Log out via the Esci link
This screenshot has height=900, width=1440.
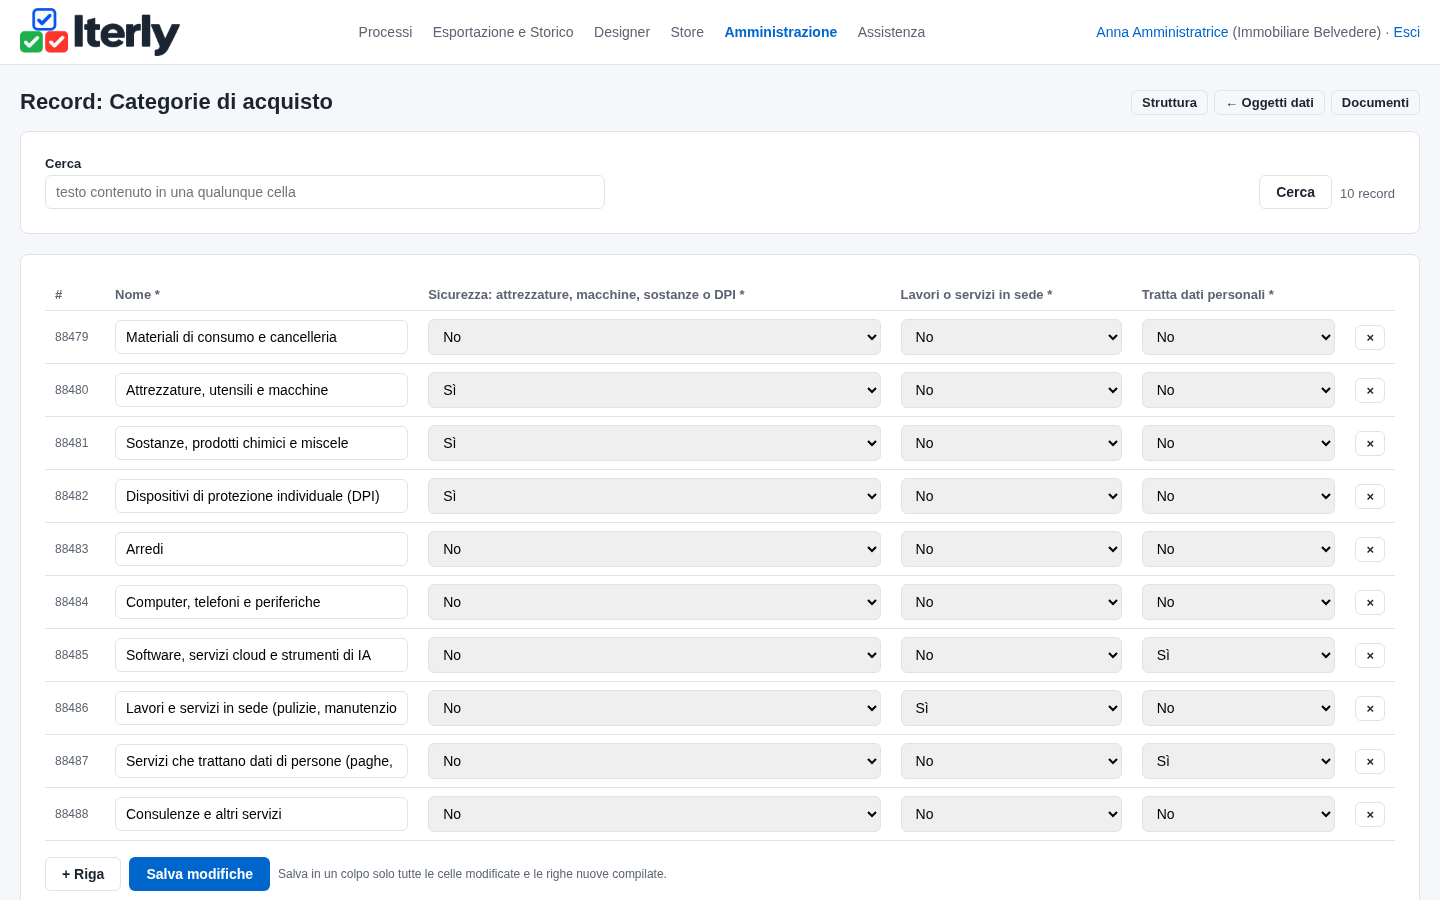pos(1406,32)
